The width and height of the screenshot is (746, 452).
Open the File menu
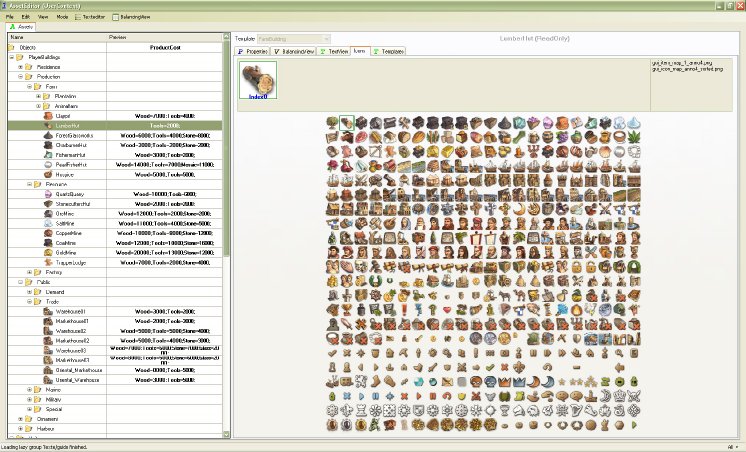pyautogui.click(x=10, y=17)
